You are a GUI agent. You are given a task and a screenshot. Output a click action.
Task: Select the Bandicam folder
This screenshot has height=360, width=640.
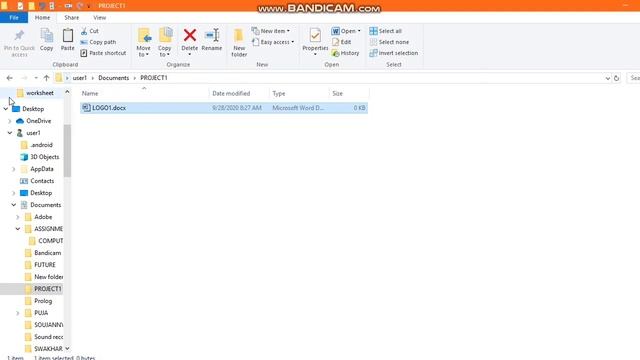47,253
